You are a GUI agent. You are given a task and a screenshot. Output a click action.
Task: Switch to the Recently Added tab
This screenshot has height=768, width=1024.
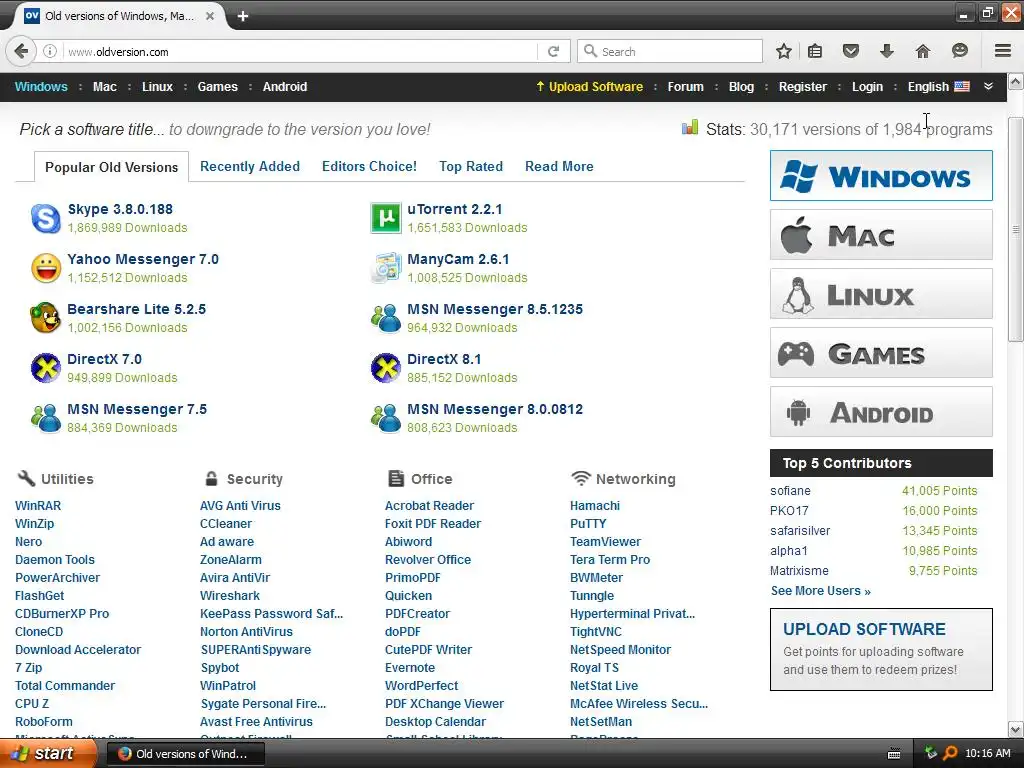(x=249, y=167)
